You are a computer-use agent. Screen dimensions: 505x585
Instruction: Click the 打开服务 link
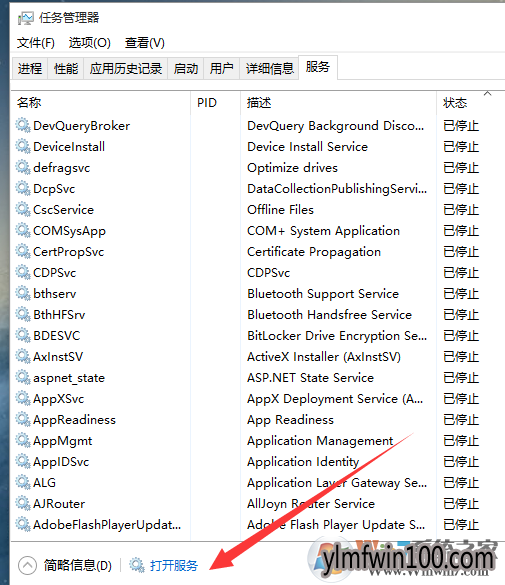click(x=174, y=566)
